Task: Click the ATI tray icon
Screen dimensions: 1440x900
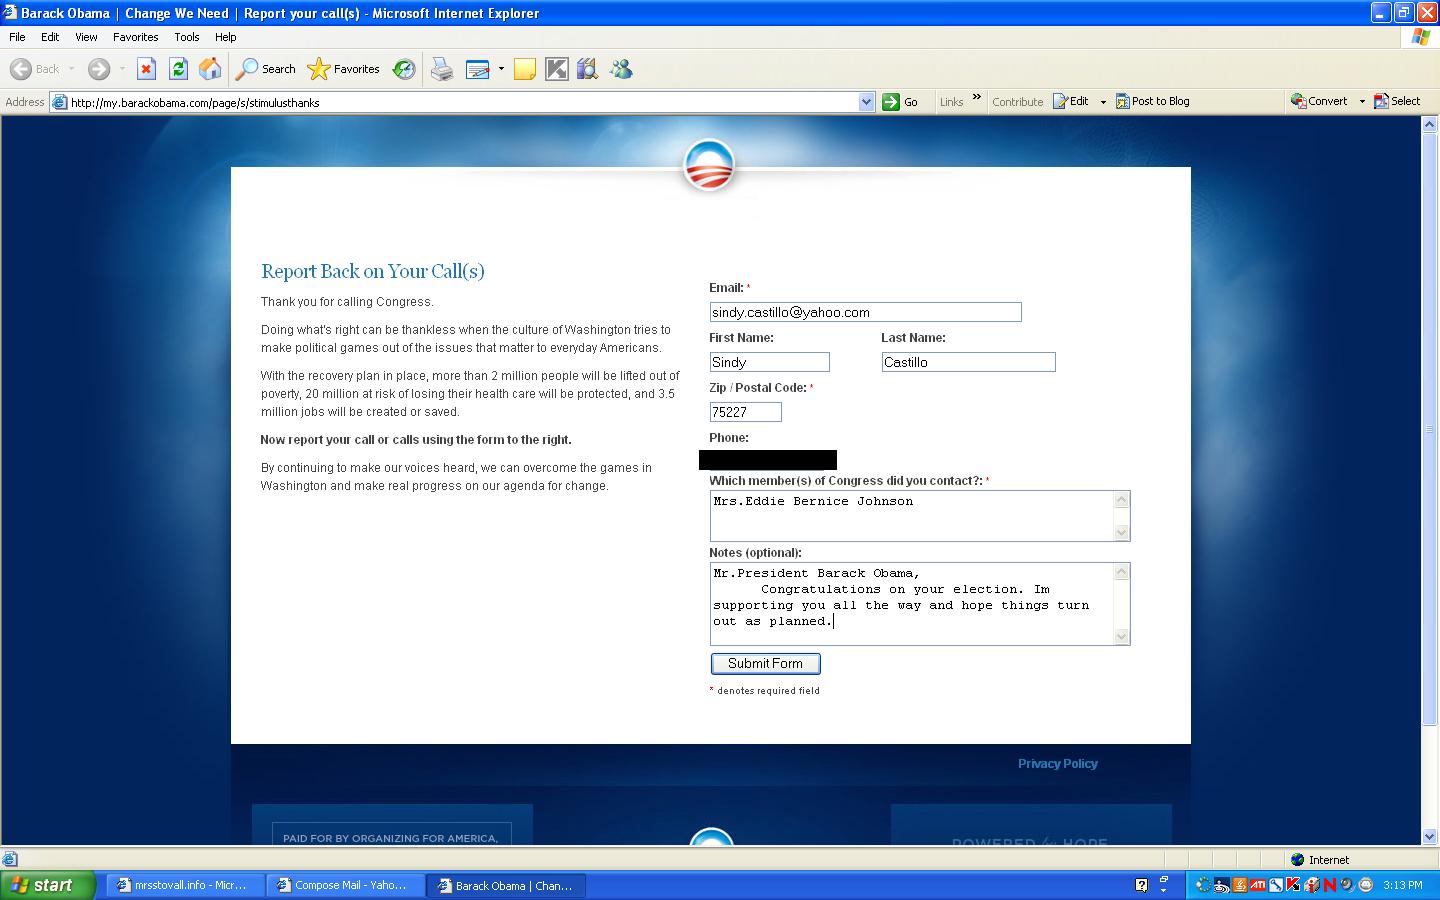Action: tap(1258, 885)
